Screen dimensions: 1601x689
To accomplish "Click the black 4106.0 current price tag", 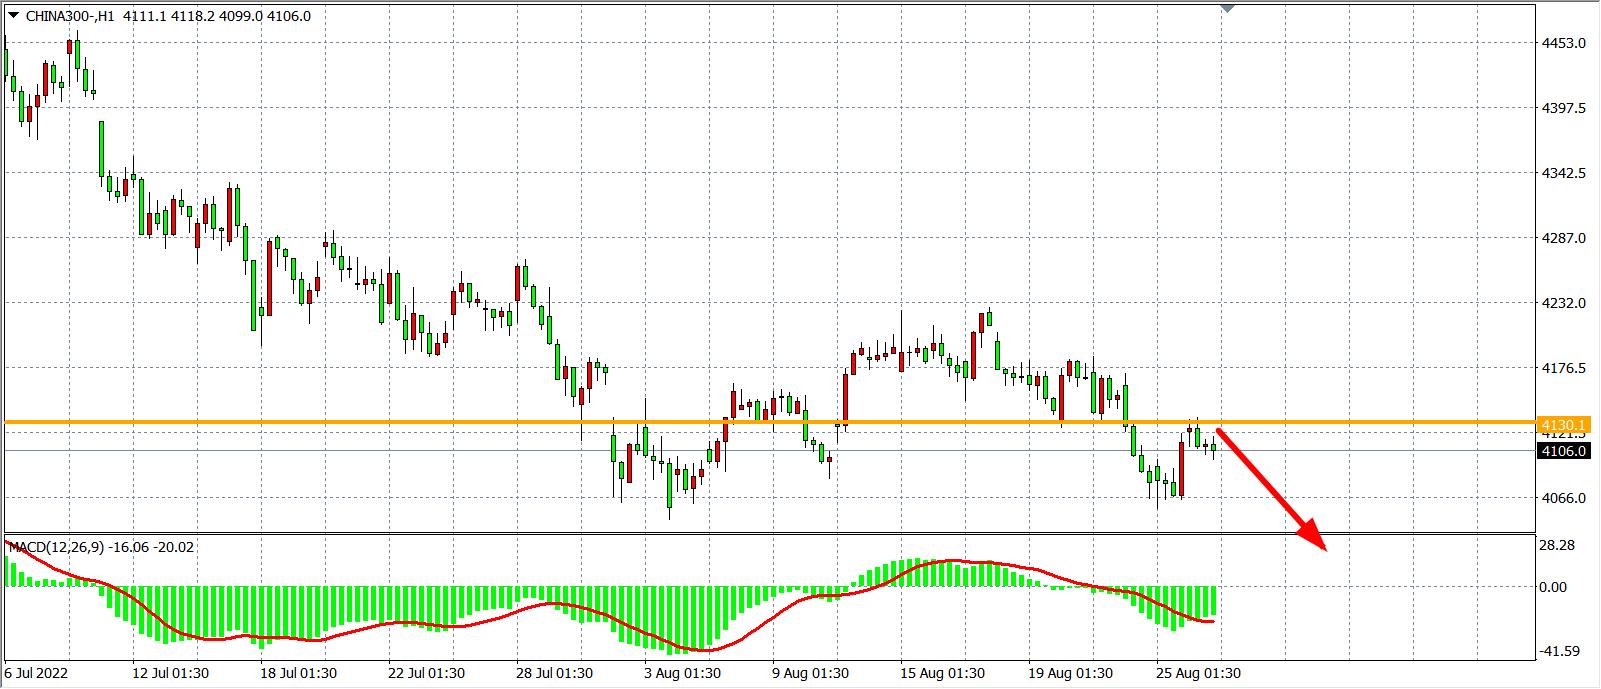I will click(1563, 451).
